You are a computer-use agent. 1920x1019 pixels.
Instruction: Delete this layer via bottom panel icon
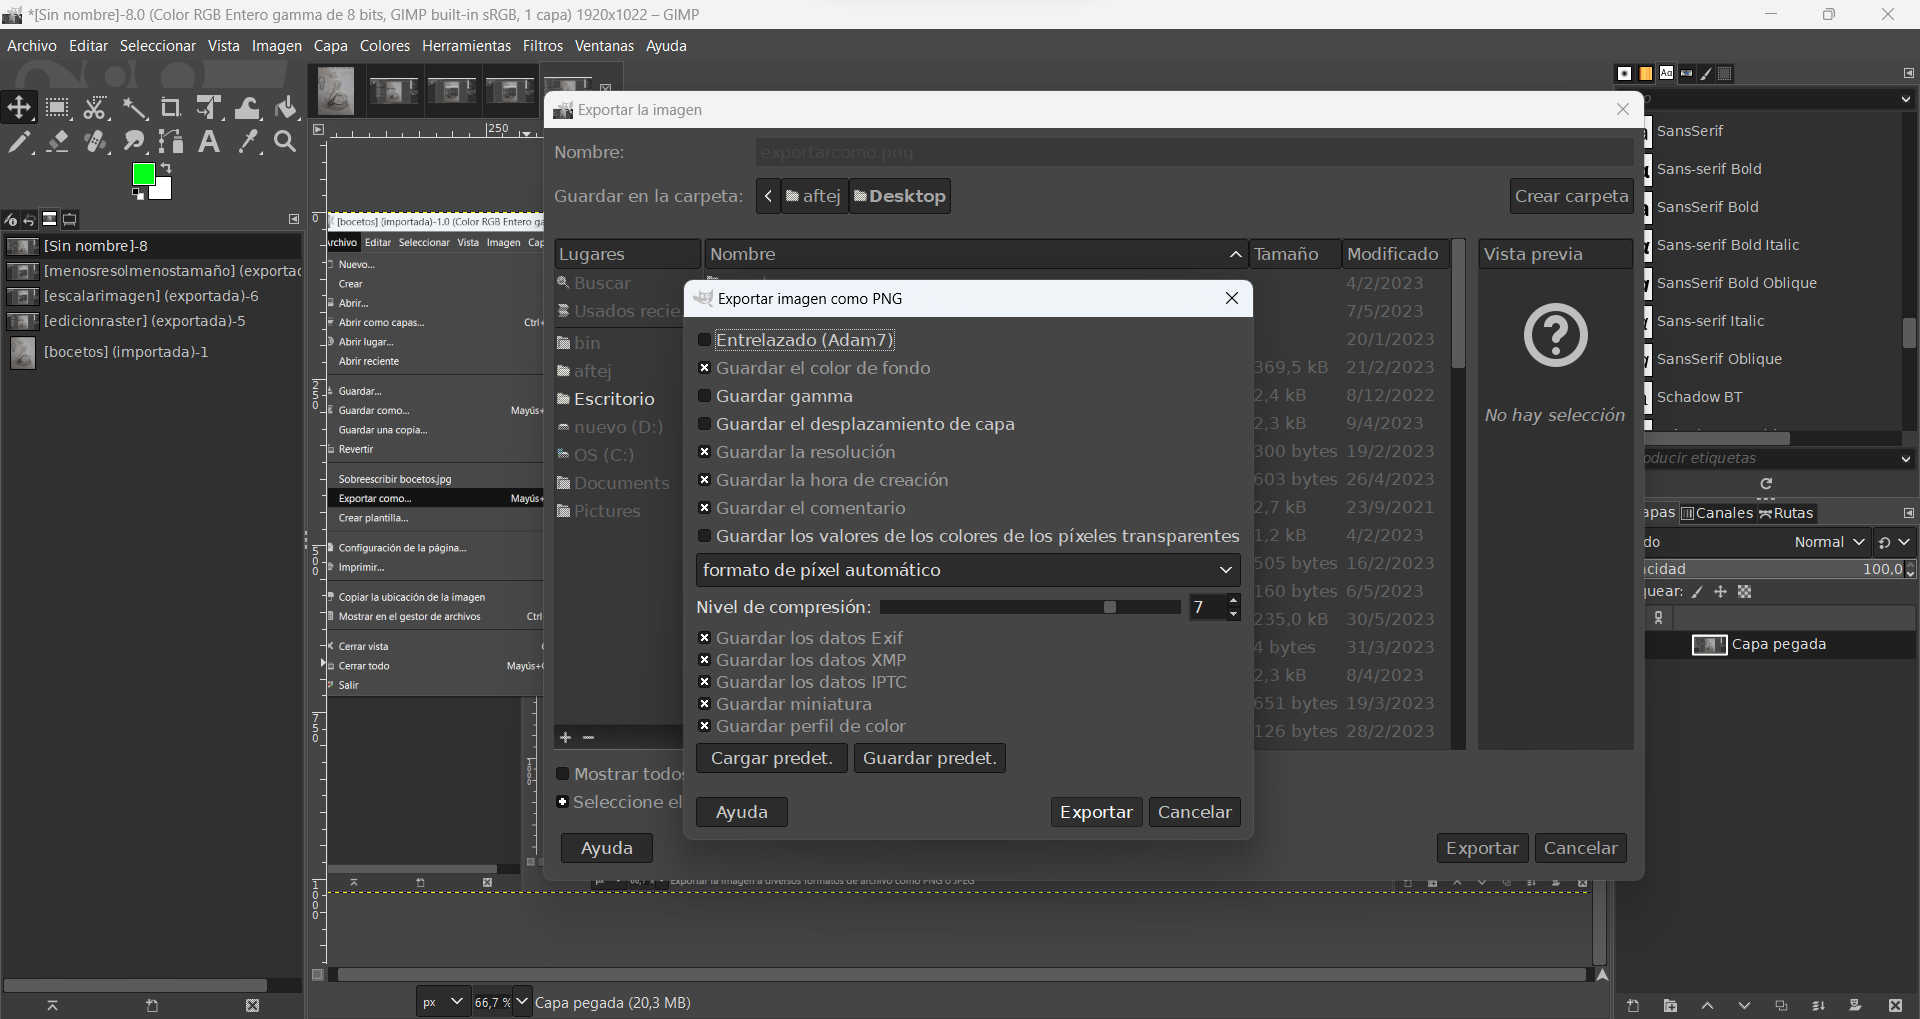pyautogui.click(x=1895, y=1005)
